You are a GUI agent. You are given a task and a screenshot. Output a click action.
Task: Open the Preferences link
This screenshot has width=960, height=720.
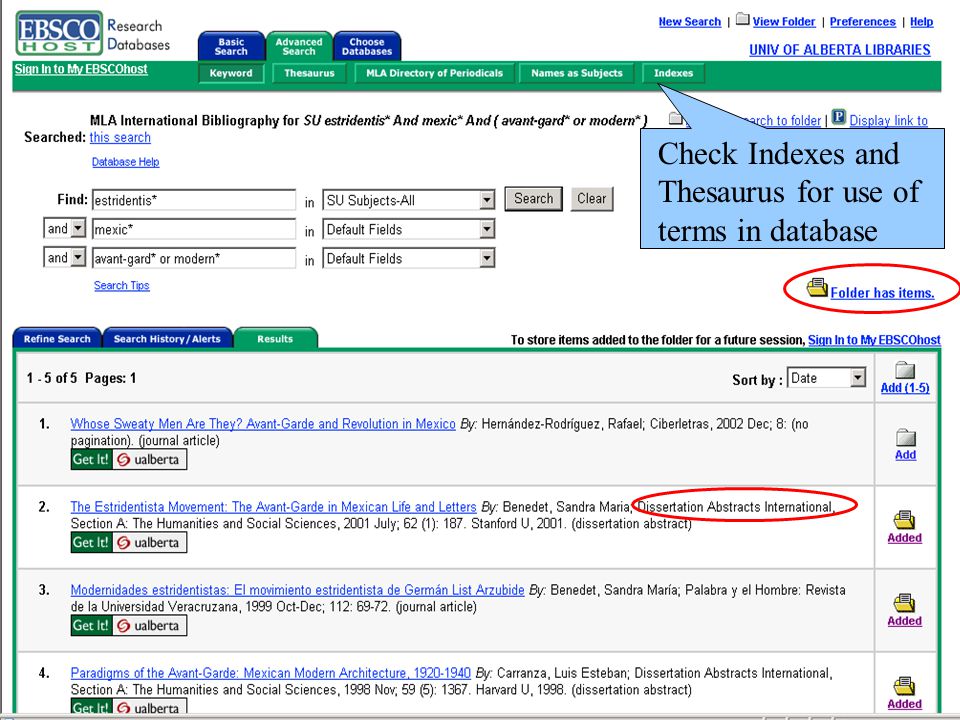tap(862, 21)
